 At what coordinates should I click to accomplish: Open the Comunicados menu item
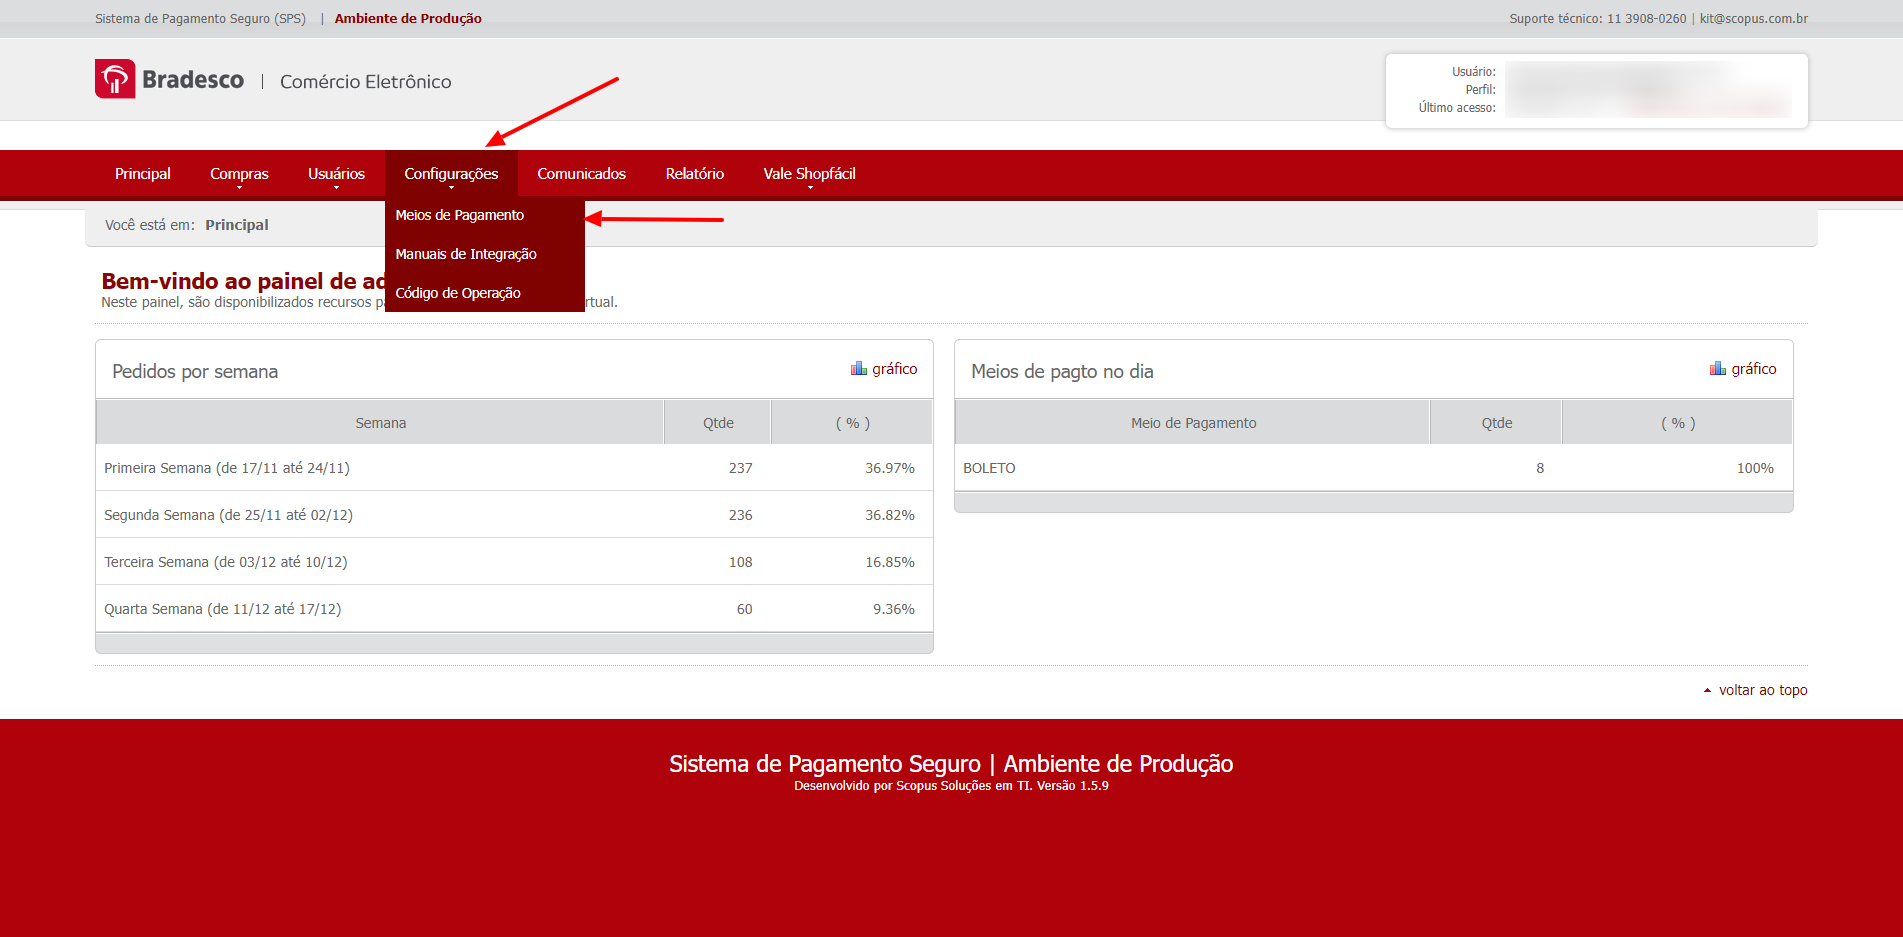tap(582, 174)
